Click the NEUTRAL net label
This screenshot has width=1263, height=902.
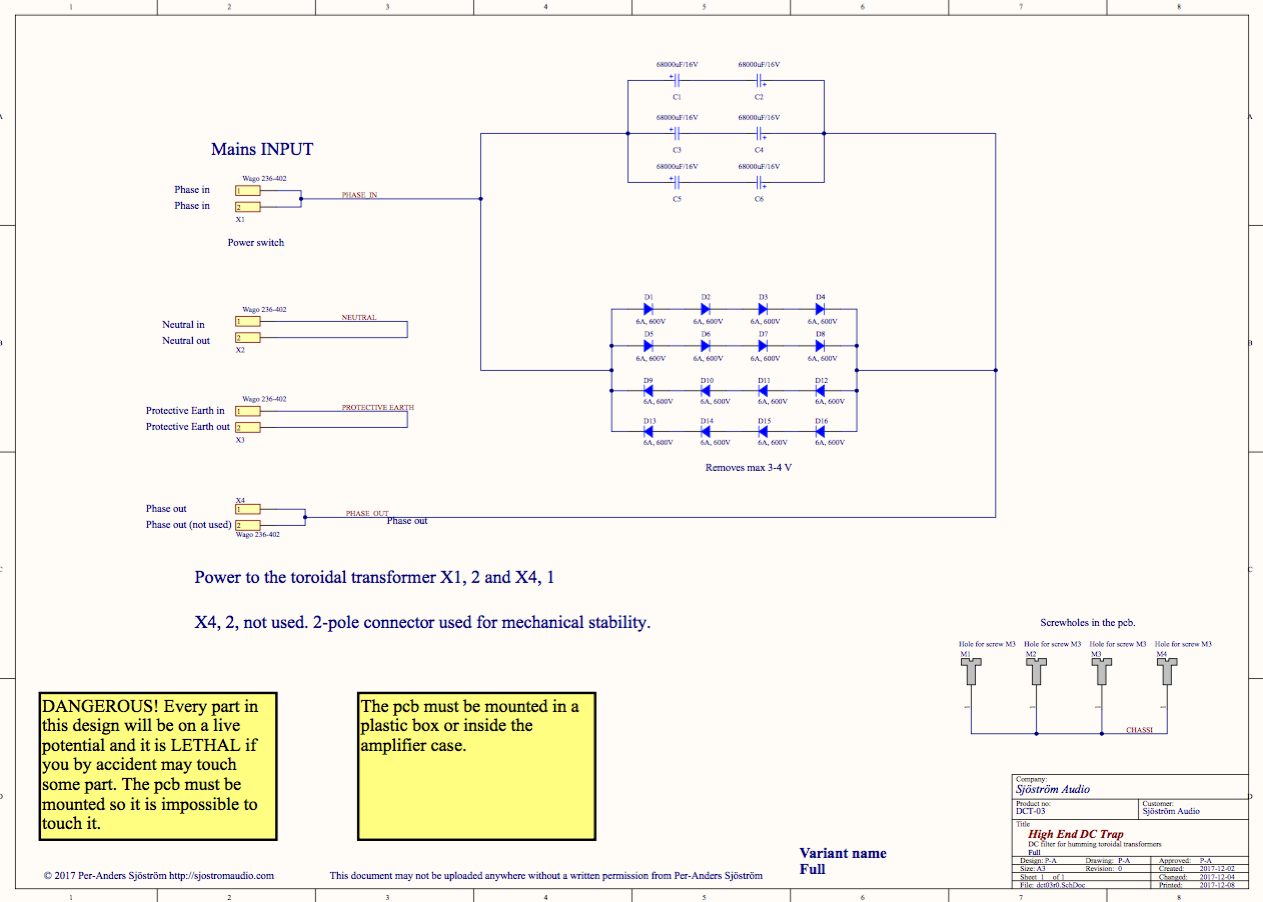click(x=359, y=318)
